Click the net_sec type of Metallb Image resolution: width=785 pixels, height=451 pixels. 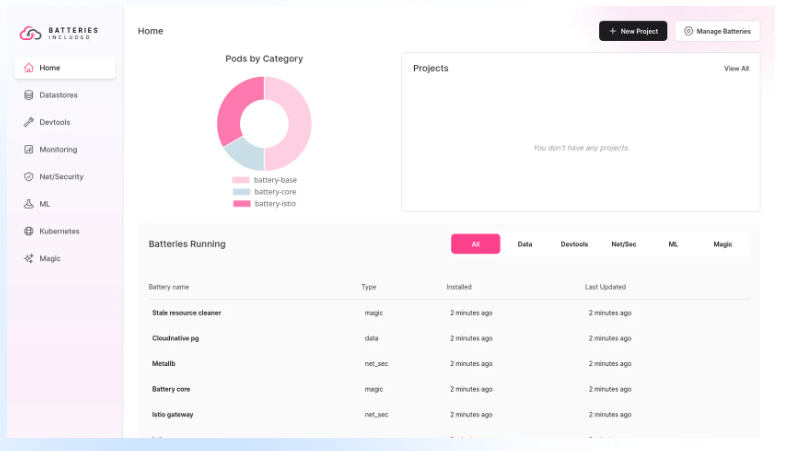tap(376, 364)
